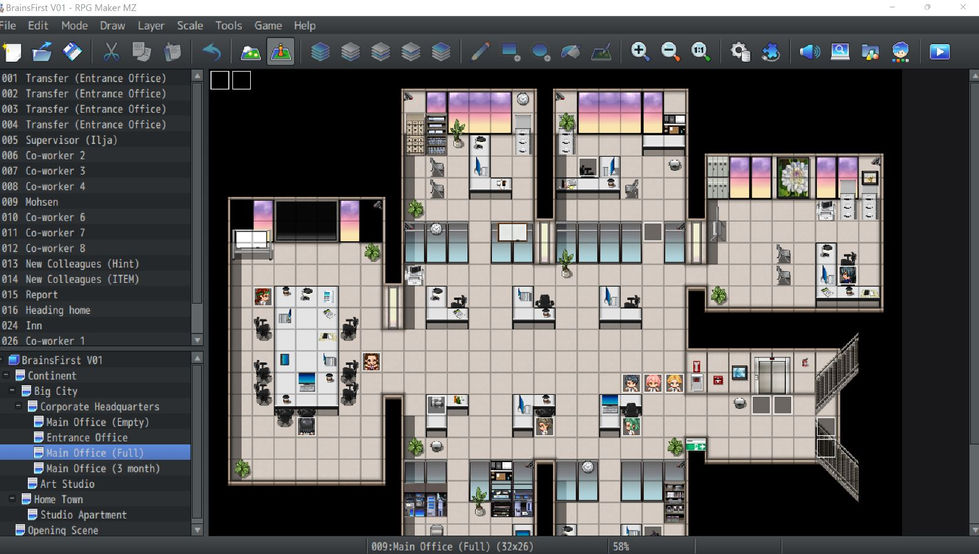Choose the Shadow Pen tool
Image resolution: width=979 pixels, height=554 pixels.
(x=601, y=52)
